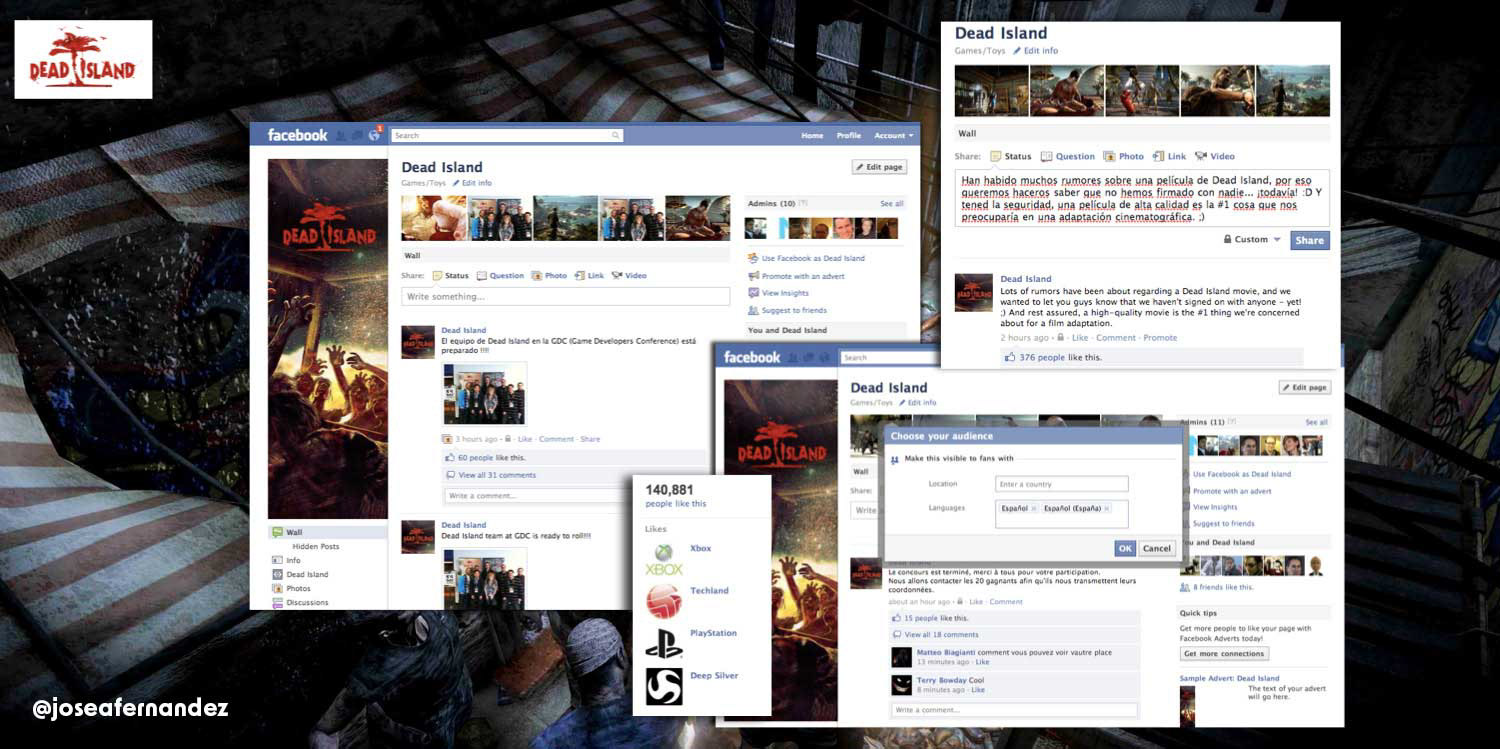
Task: Click the Dead Island cover image in back-left window
Action: click(x=327, y=338)
